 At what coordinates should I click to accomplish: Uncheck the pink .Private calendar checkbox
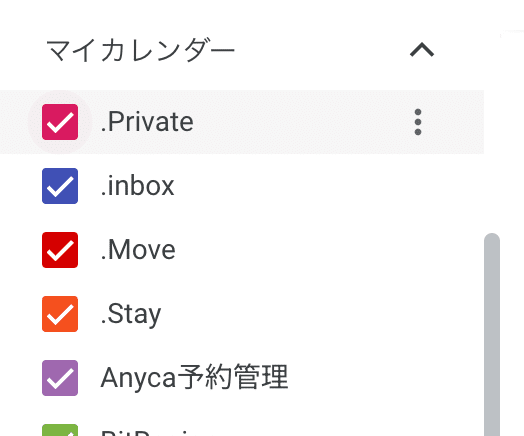coord(60,122)
